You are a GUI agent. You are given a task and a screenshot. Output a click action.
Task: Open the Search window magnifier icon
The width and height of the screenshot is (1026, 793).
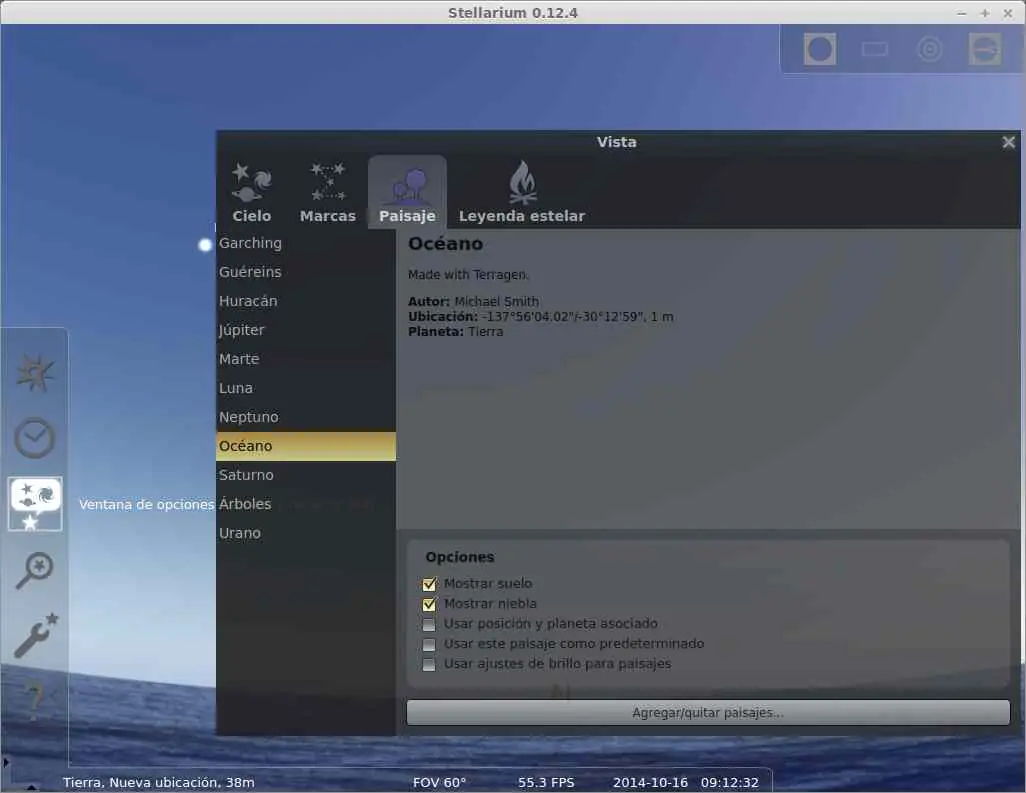tap(35, 569)
